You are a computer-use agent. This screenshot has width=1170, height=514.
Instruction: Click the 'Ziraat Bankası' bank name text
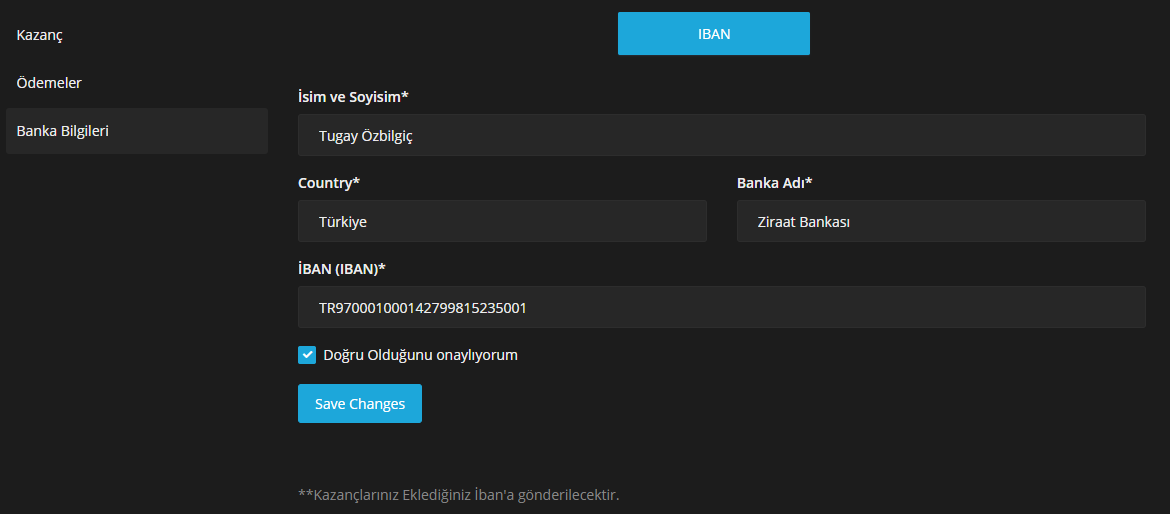[803, 222]
